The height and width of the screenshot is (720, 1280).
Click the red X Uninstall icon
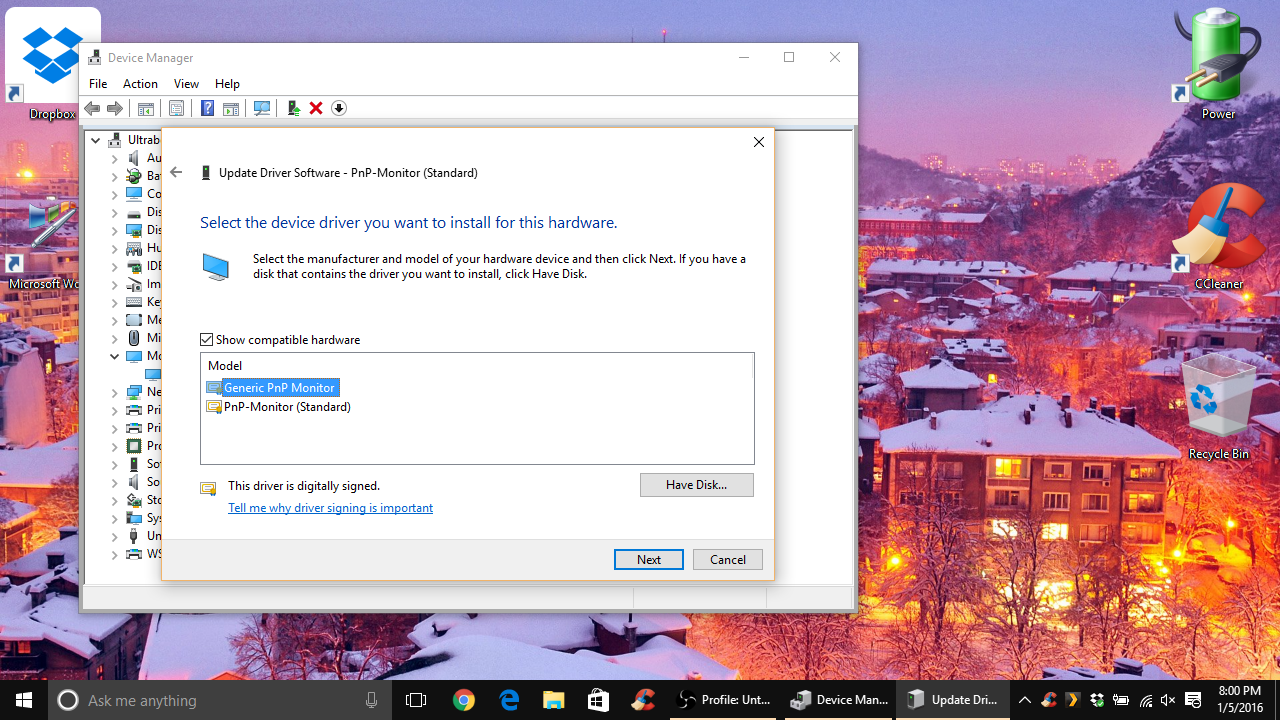point(316,108)
